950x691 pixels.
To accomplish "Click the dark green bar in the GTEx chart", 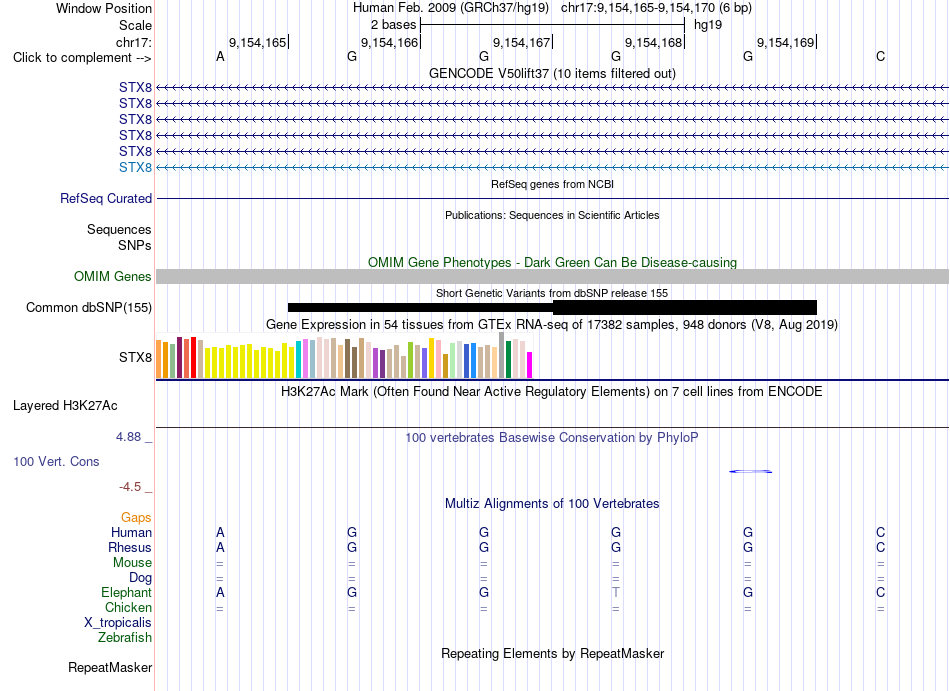I will click(508, 359).
